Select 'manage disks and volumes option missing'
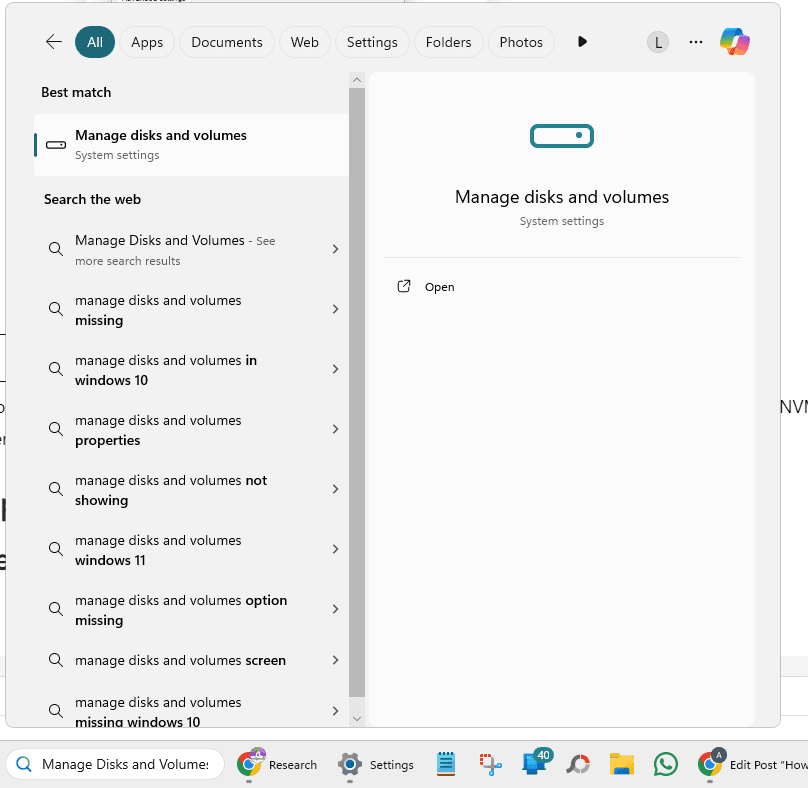 191,610
